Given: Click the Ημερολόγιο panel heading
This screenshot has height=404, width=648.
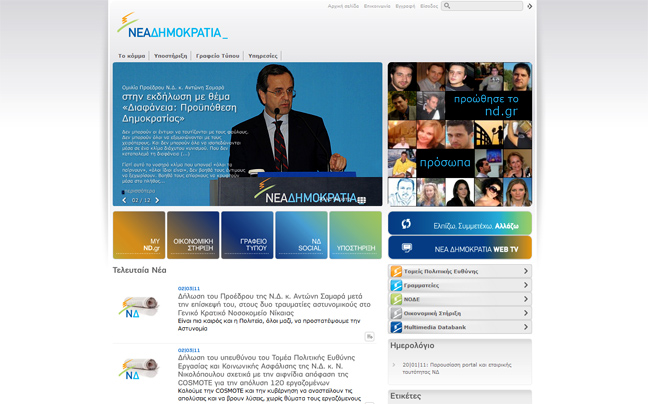Looking at the screenshot, I should point(412,345).
